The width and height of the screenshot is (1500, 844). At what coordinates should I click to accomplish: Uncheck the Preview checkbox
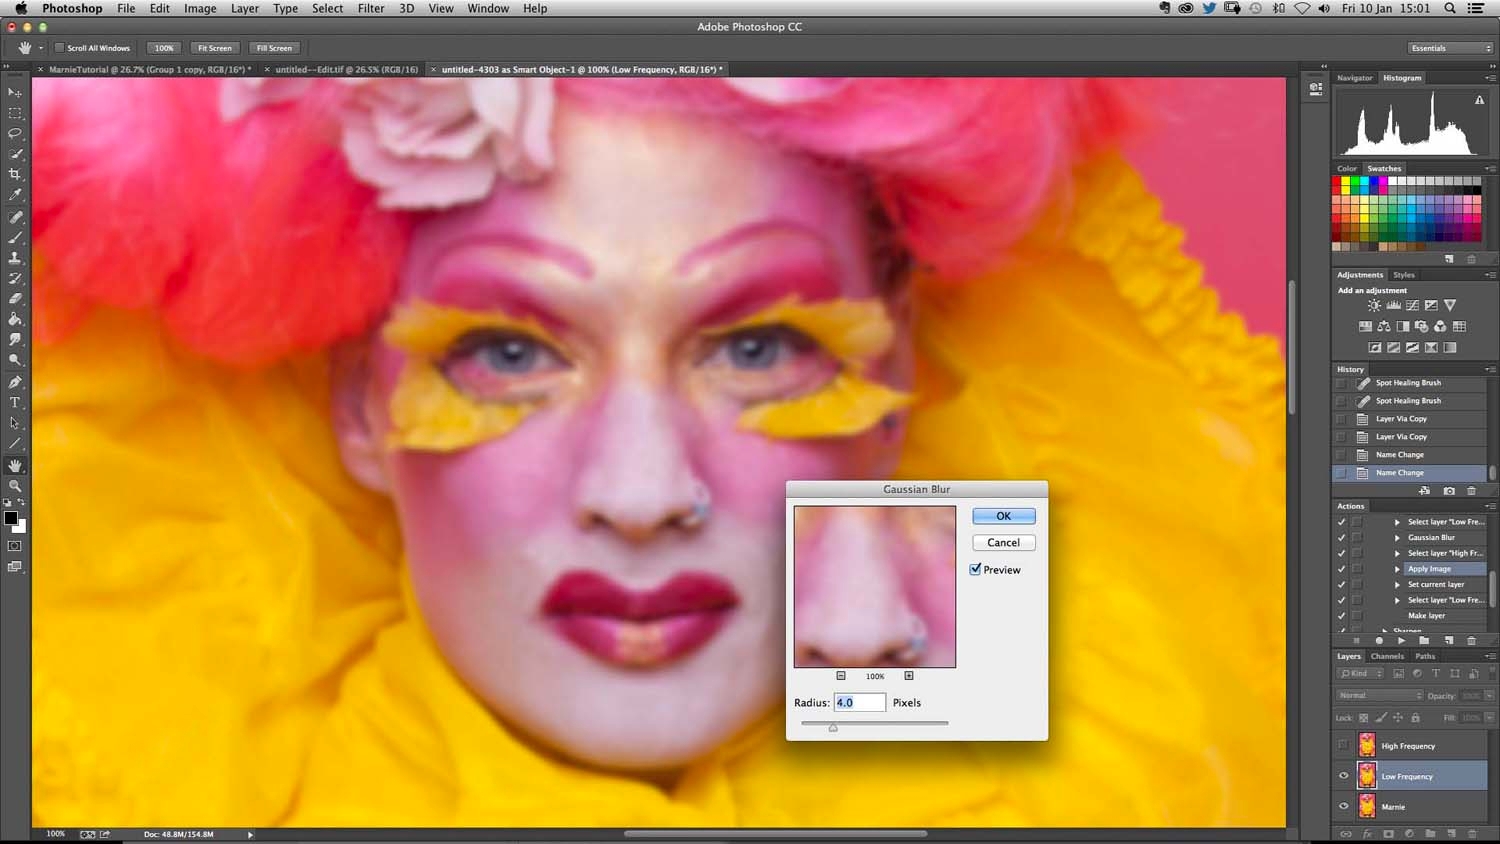click(975, 569)
